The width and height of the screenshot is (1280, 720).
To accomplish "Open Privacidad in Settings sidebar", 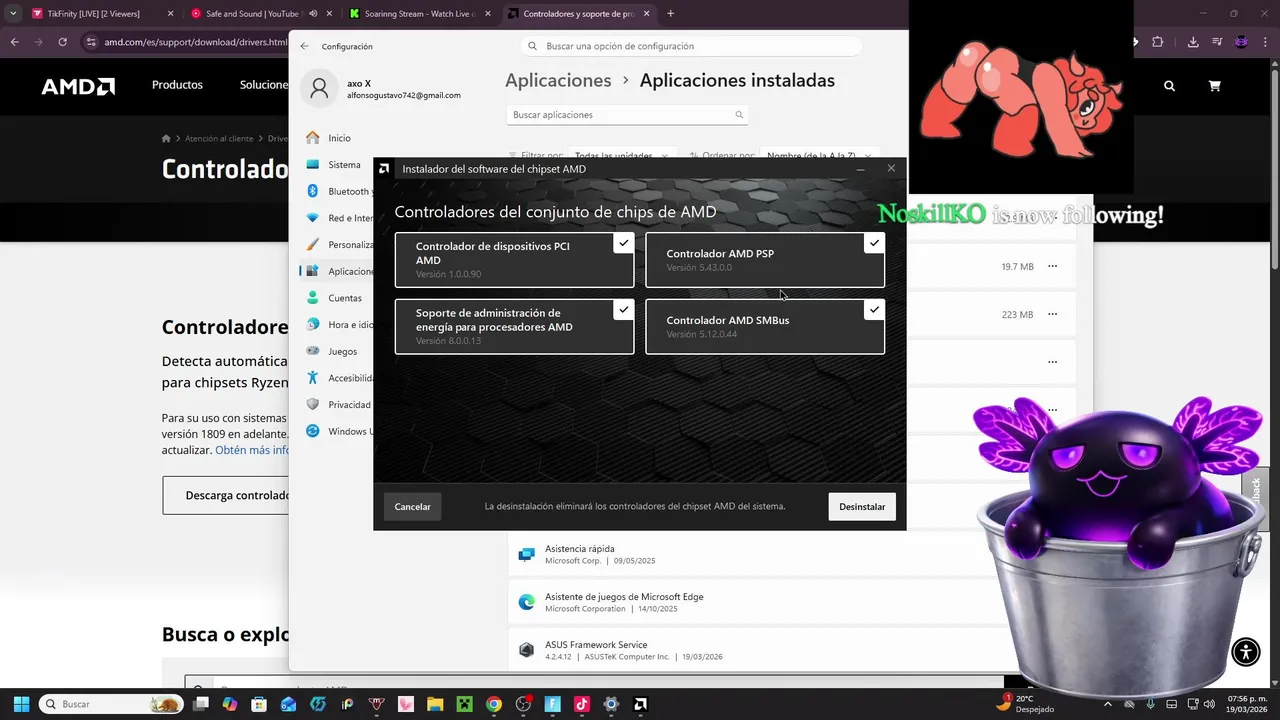I will 335,405.
